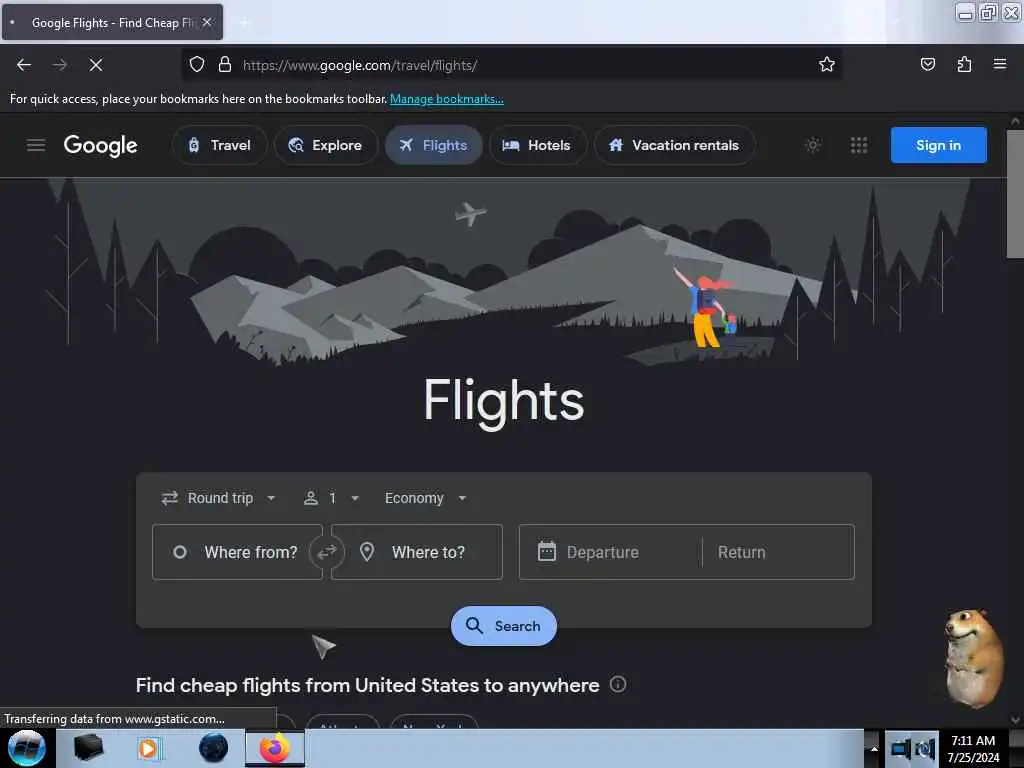1024x768 pixels.
Task: Launch media player from taskbar
Action: click(148, 748)
